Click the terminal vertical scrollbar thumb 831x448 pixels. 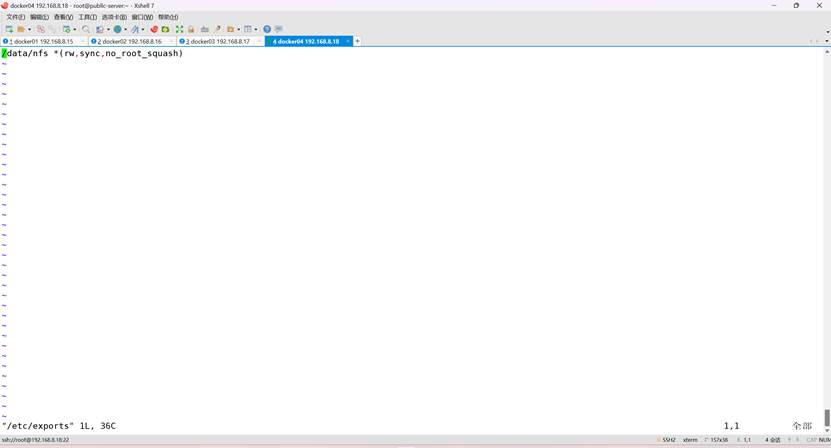[x=827, y=417]
